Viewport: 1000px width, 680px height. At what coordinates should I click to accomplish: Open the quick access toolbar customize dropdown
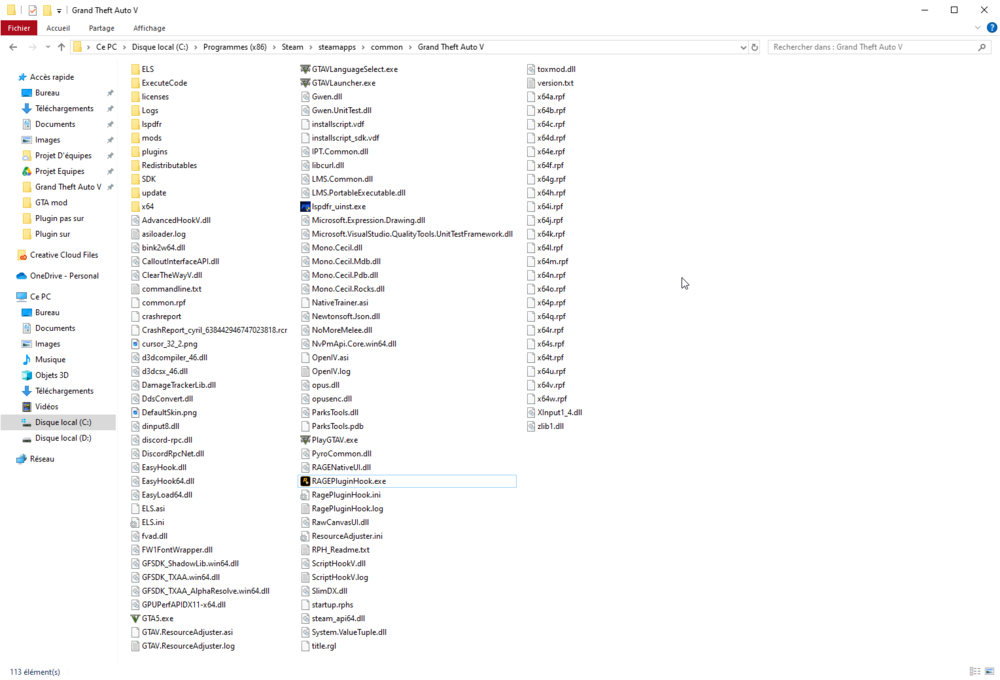click(59, 10)
